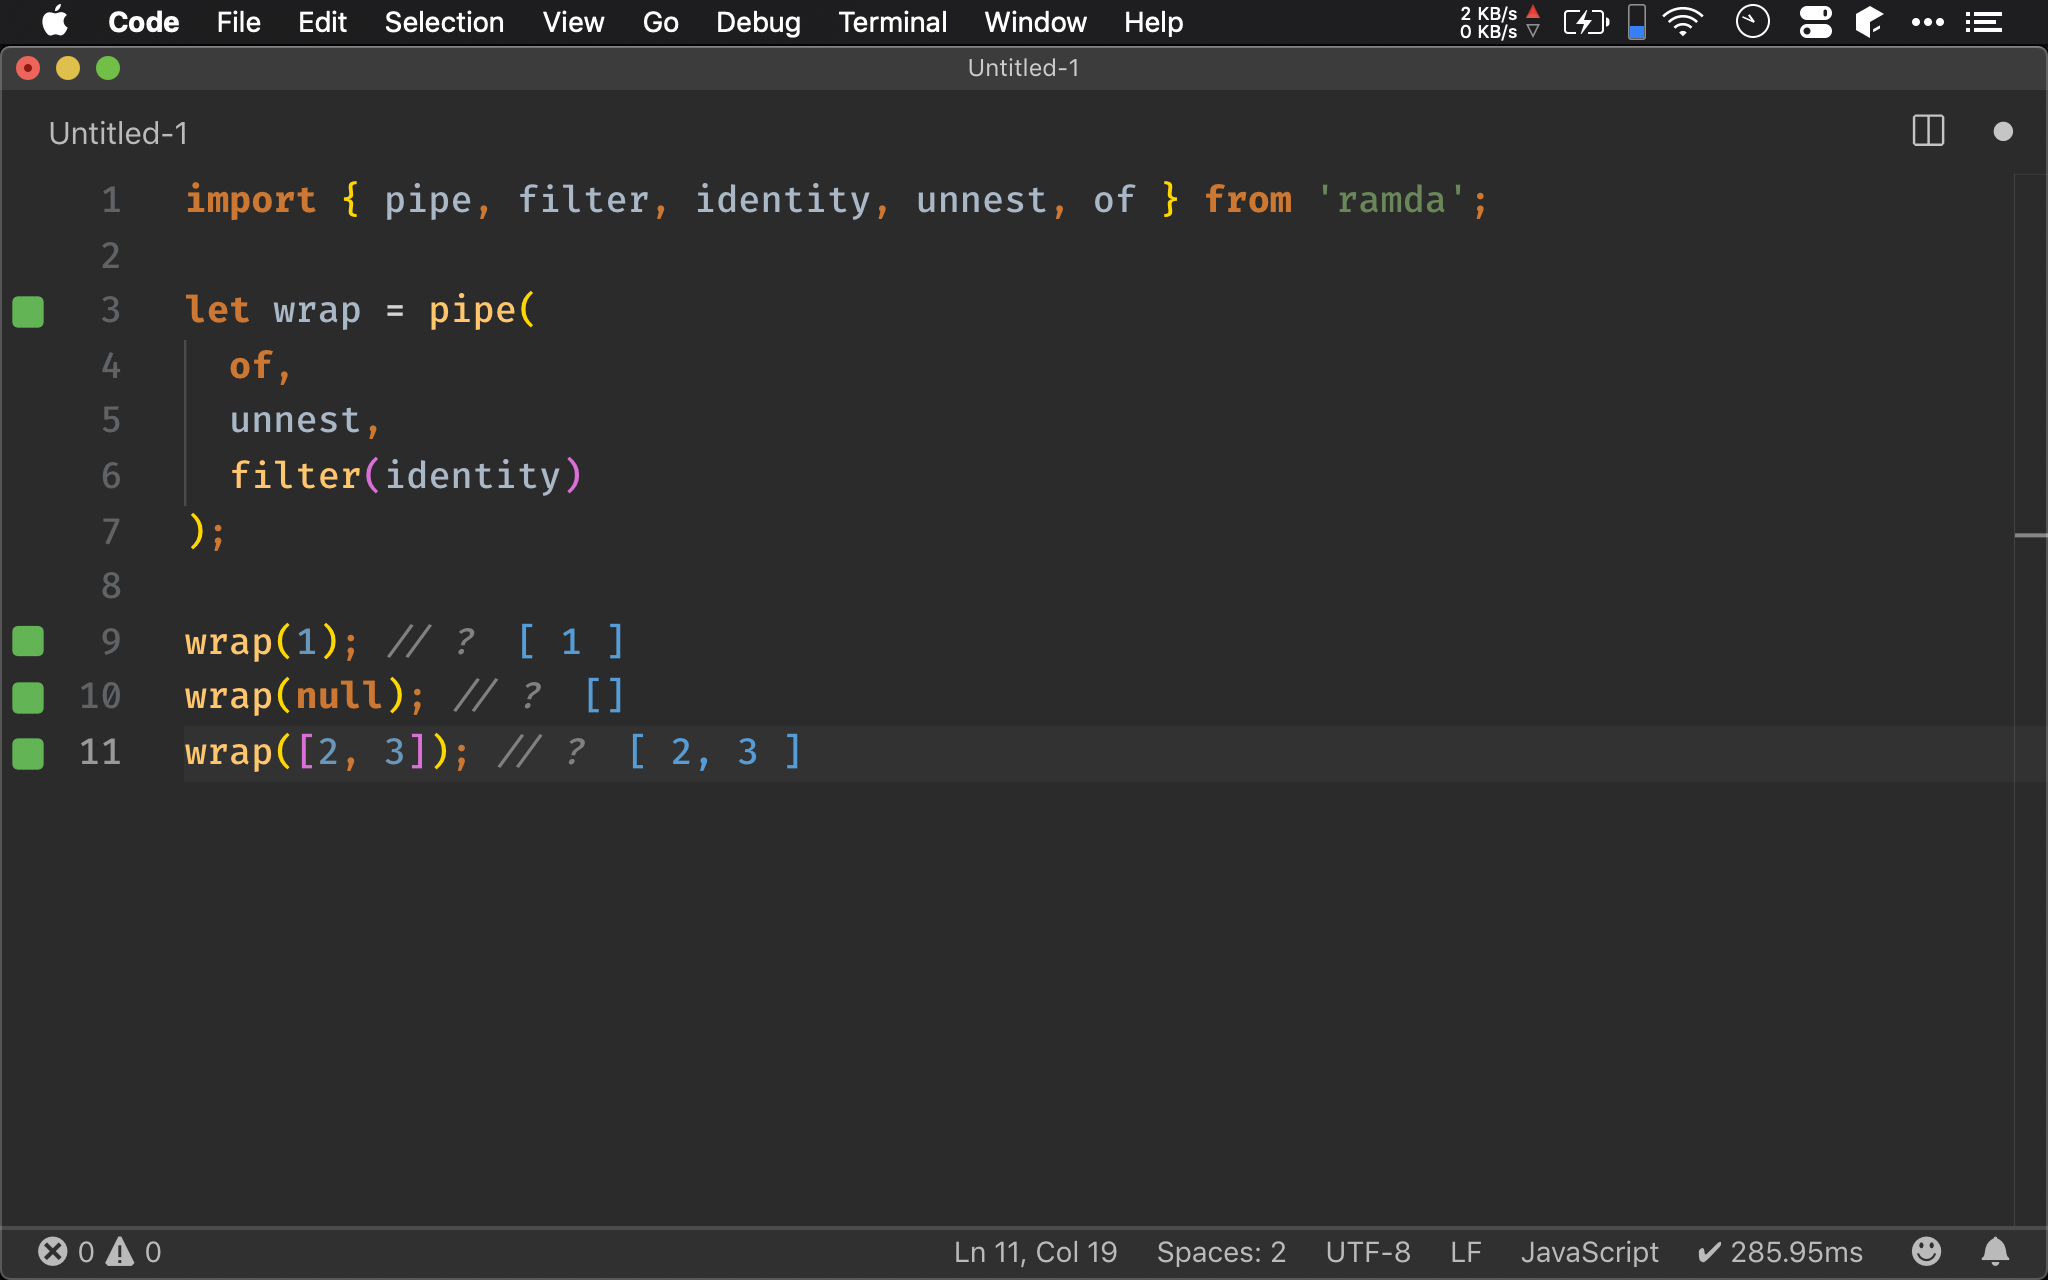
Task: Click the Split Editor icon
Action: [x=1928, y=131]
